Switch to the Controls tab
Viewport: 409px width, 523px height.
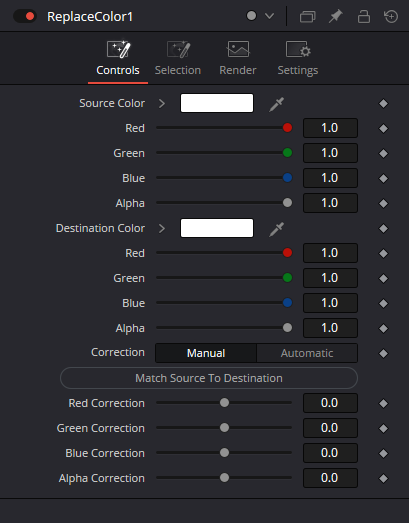point(118,59)
